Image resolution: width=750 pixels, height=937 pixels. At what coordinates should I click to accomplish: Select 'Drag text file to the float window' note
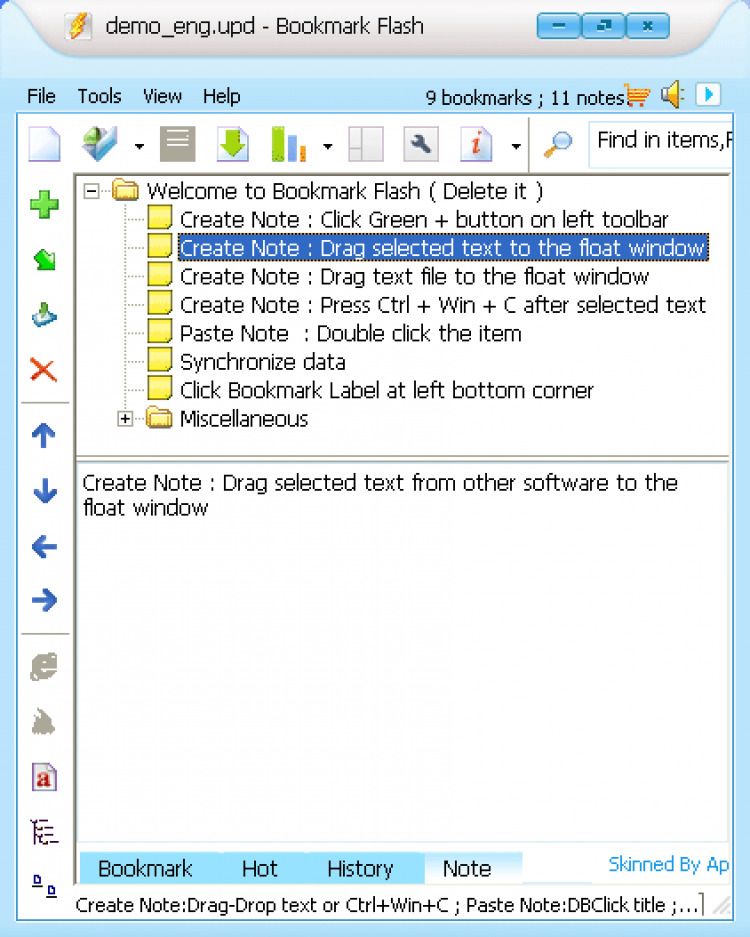pos(414,277)
